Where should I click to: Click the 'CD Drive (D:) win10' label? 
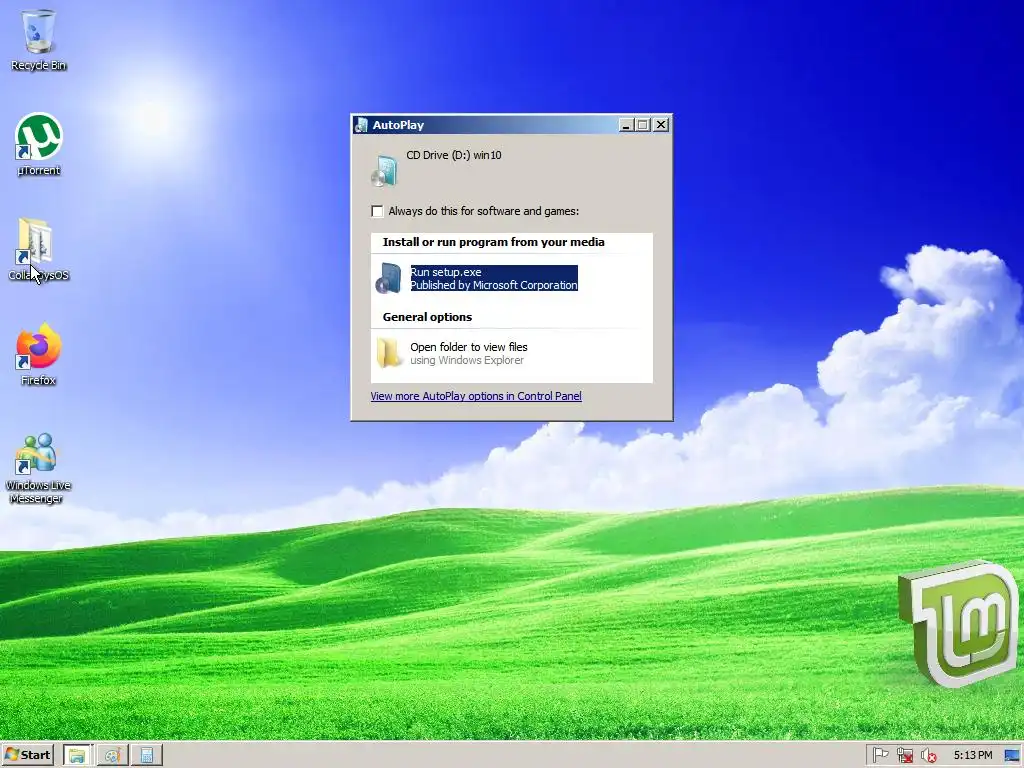pos(454,155)
